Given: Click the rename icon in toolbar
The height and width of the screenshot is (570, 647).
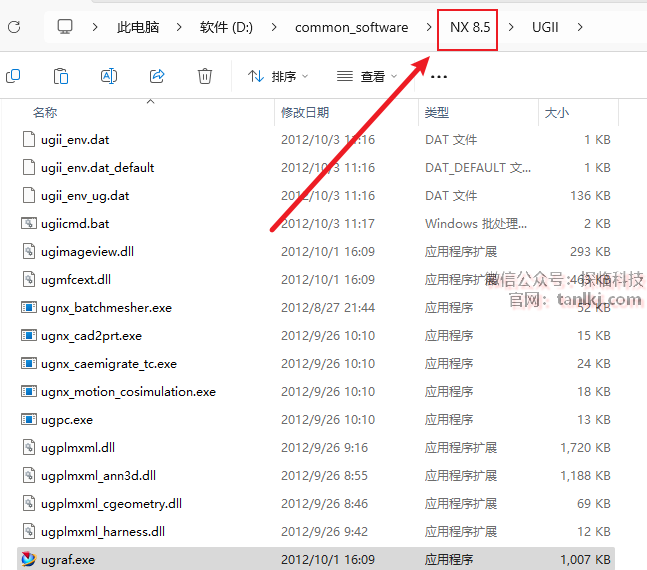Looking at the screenshot, I should tap(109, 76).
